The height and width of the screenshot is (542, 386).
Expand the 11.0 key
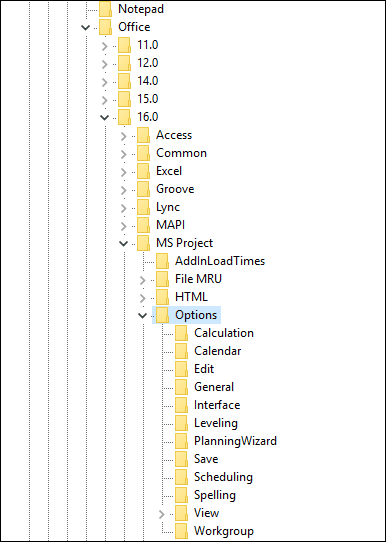click(x=105, y=46)
